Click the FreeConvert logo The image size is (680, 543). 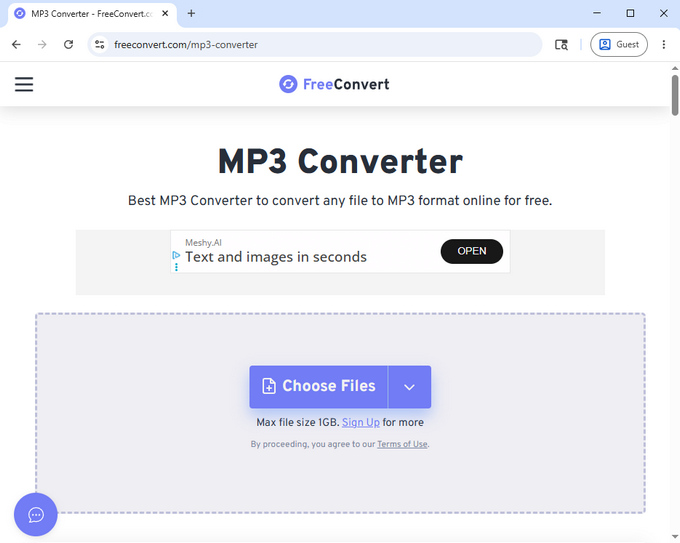[334, 84]
